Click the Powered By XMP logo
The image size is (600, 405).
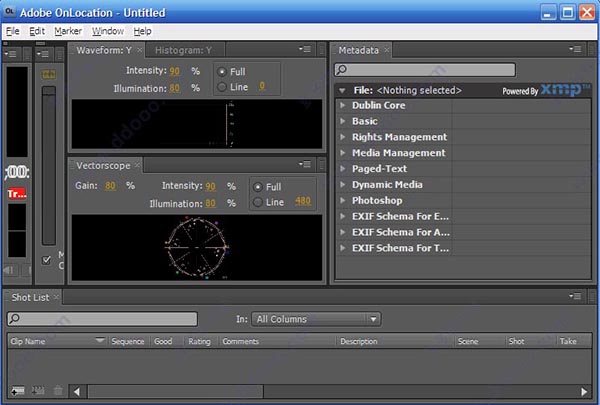[x=546, y=90]
